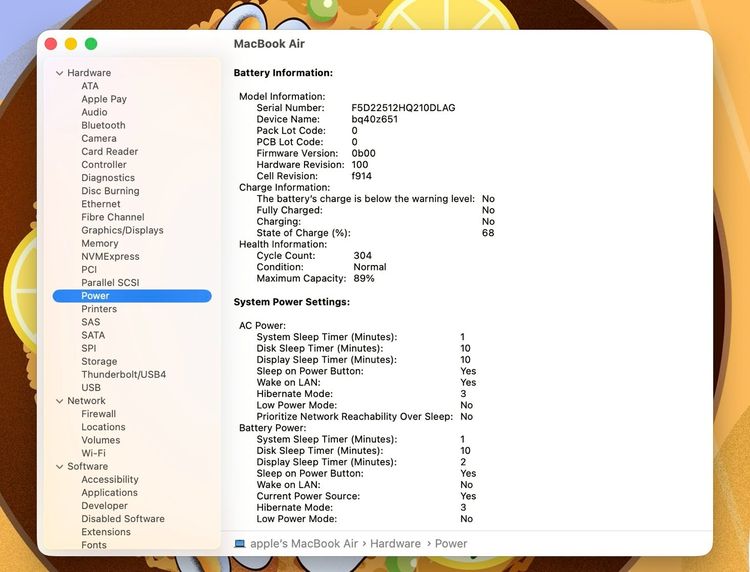Select Disc Burning in the sidebar

pos(110,191)
